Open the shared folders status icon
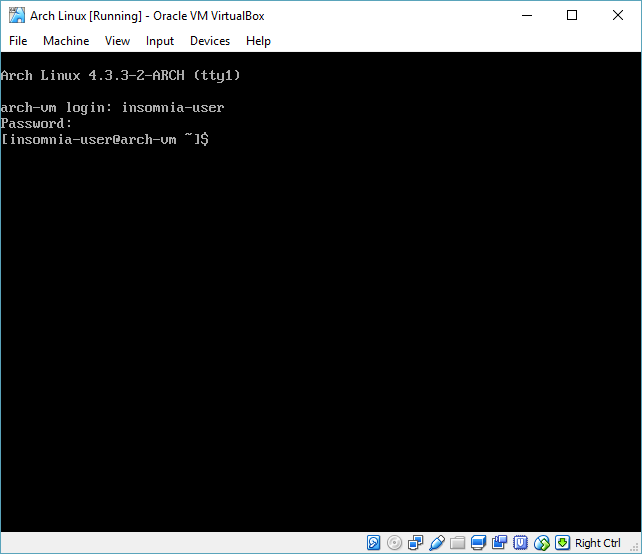This screenshot has width=642, height=554. tap(457, 543)
